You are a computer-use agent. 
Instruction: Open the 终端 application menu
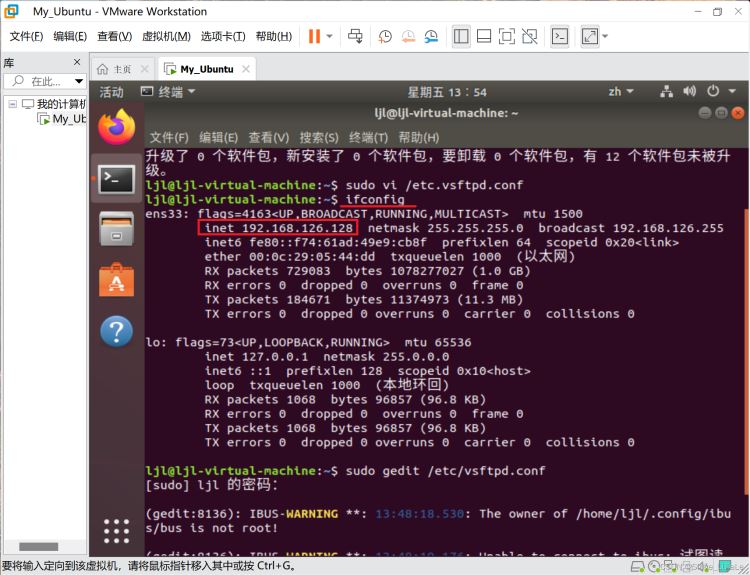tap(168, 92)
